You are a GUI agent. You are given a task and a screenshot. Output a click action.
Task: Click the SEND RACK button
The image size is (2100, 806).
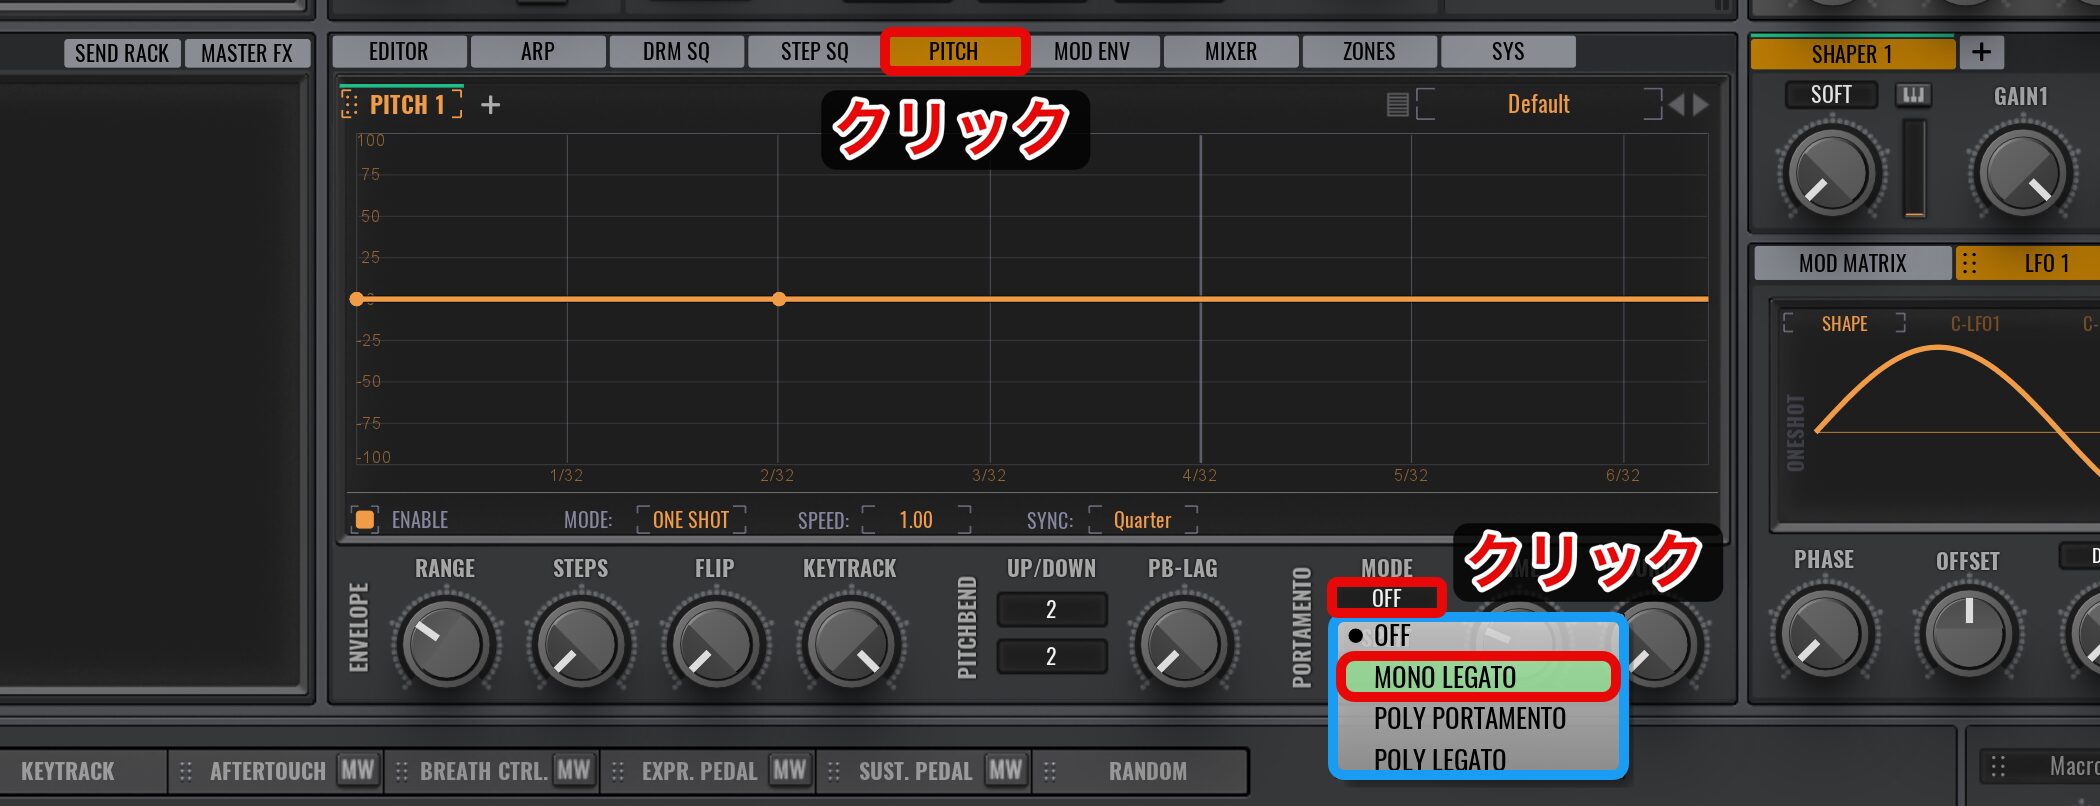pyautogui.click(x=122, y=53)
